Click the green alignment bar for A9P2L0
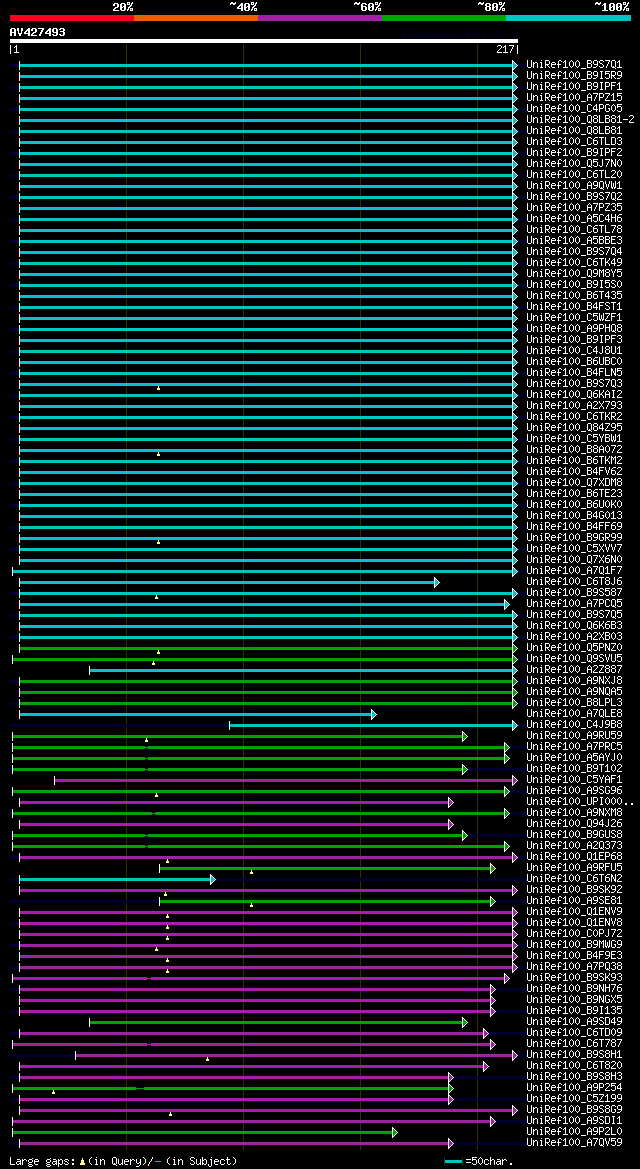The height and width of the screenshot is (1169, 640). 205,1132
